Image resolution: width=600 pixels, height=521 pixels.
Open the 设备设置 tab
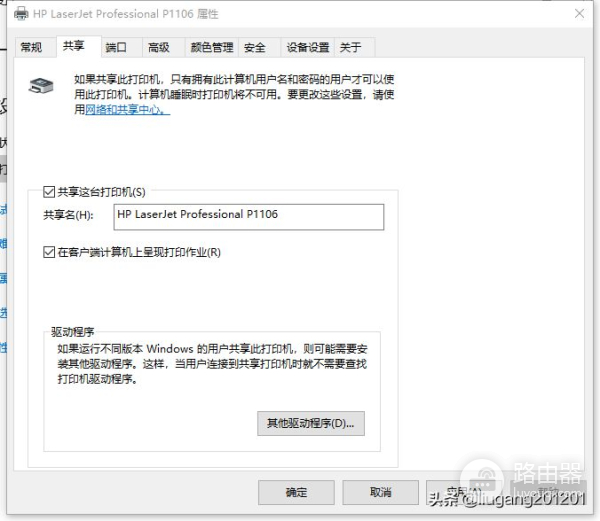pyautogui.click(x=307, y=48)
